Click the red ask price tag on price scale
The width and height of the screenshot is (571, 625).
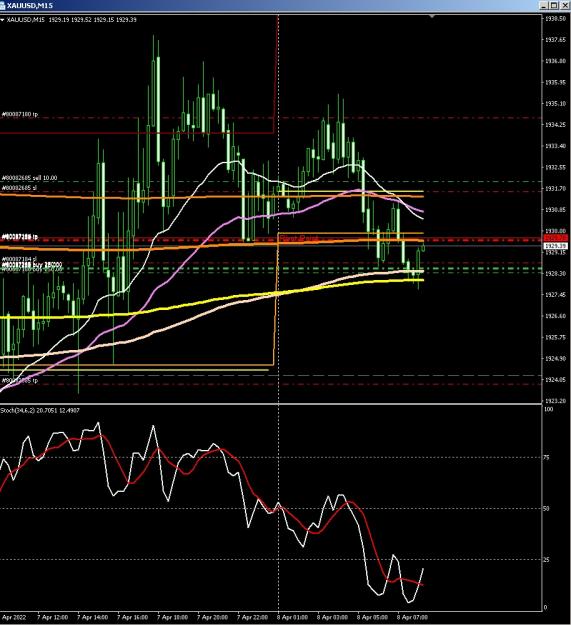pyautogui.click(x=555, y=238)
